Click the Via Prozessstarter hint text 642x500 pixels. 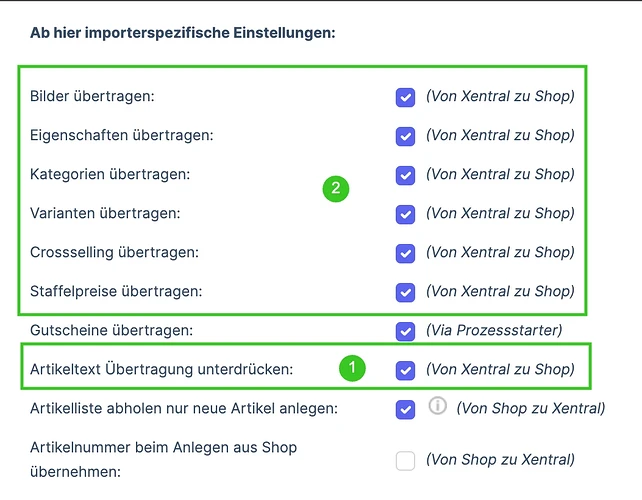click(x=494, y=330)
